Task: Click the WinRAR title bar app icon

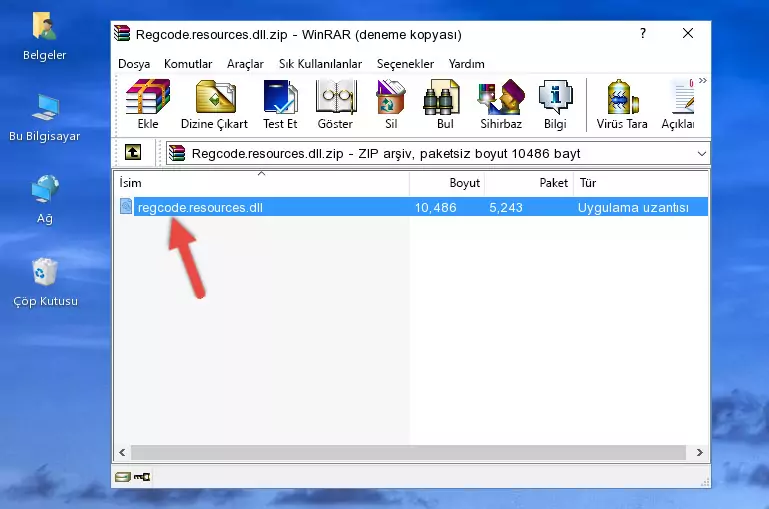Action: [122, 33]
